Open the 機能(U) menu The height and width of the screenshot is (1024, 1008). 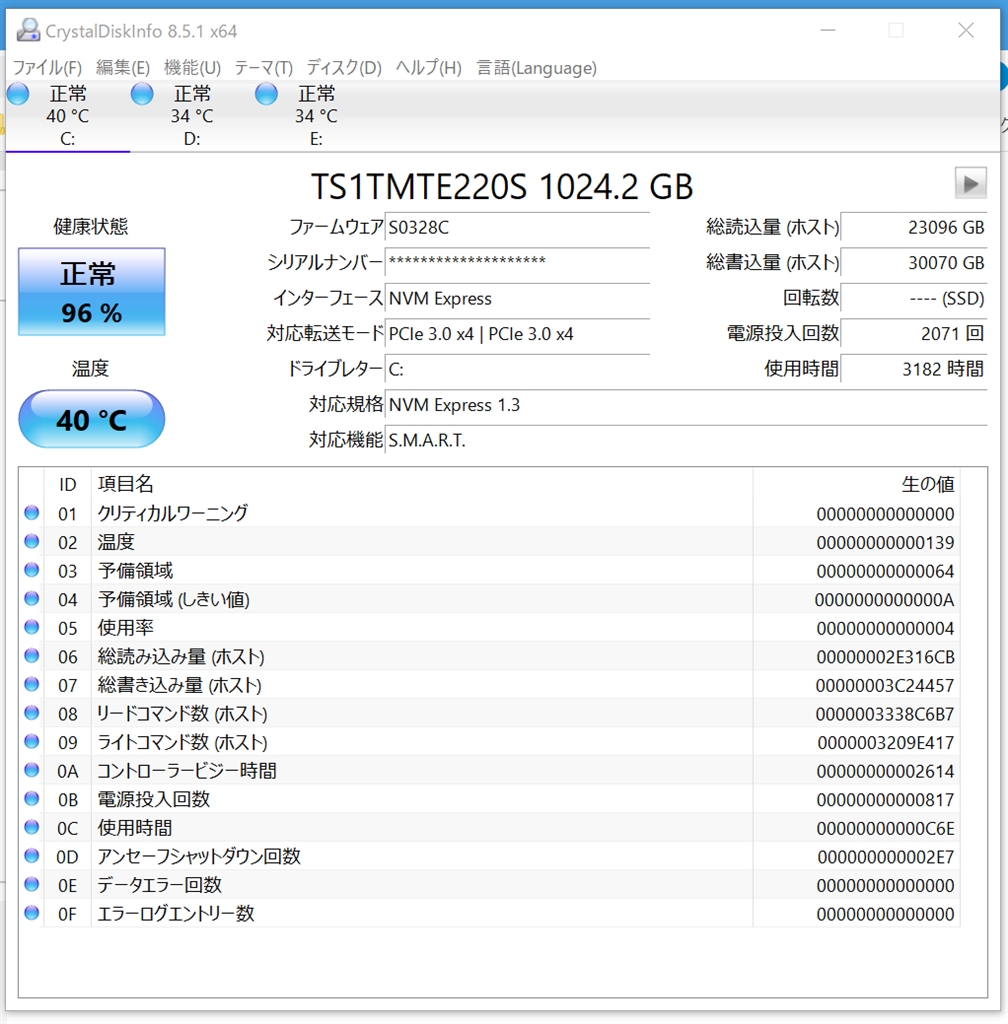click(192, 68)
